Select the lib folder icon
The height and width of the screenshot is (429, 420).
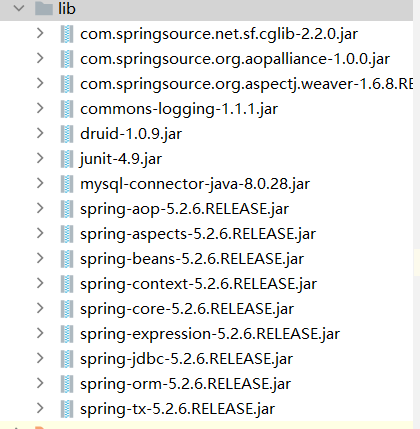click(44, 8)
